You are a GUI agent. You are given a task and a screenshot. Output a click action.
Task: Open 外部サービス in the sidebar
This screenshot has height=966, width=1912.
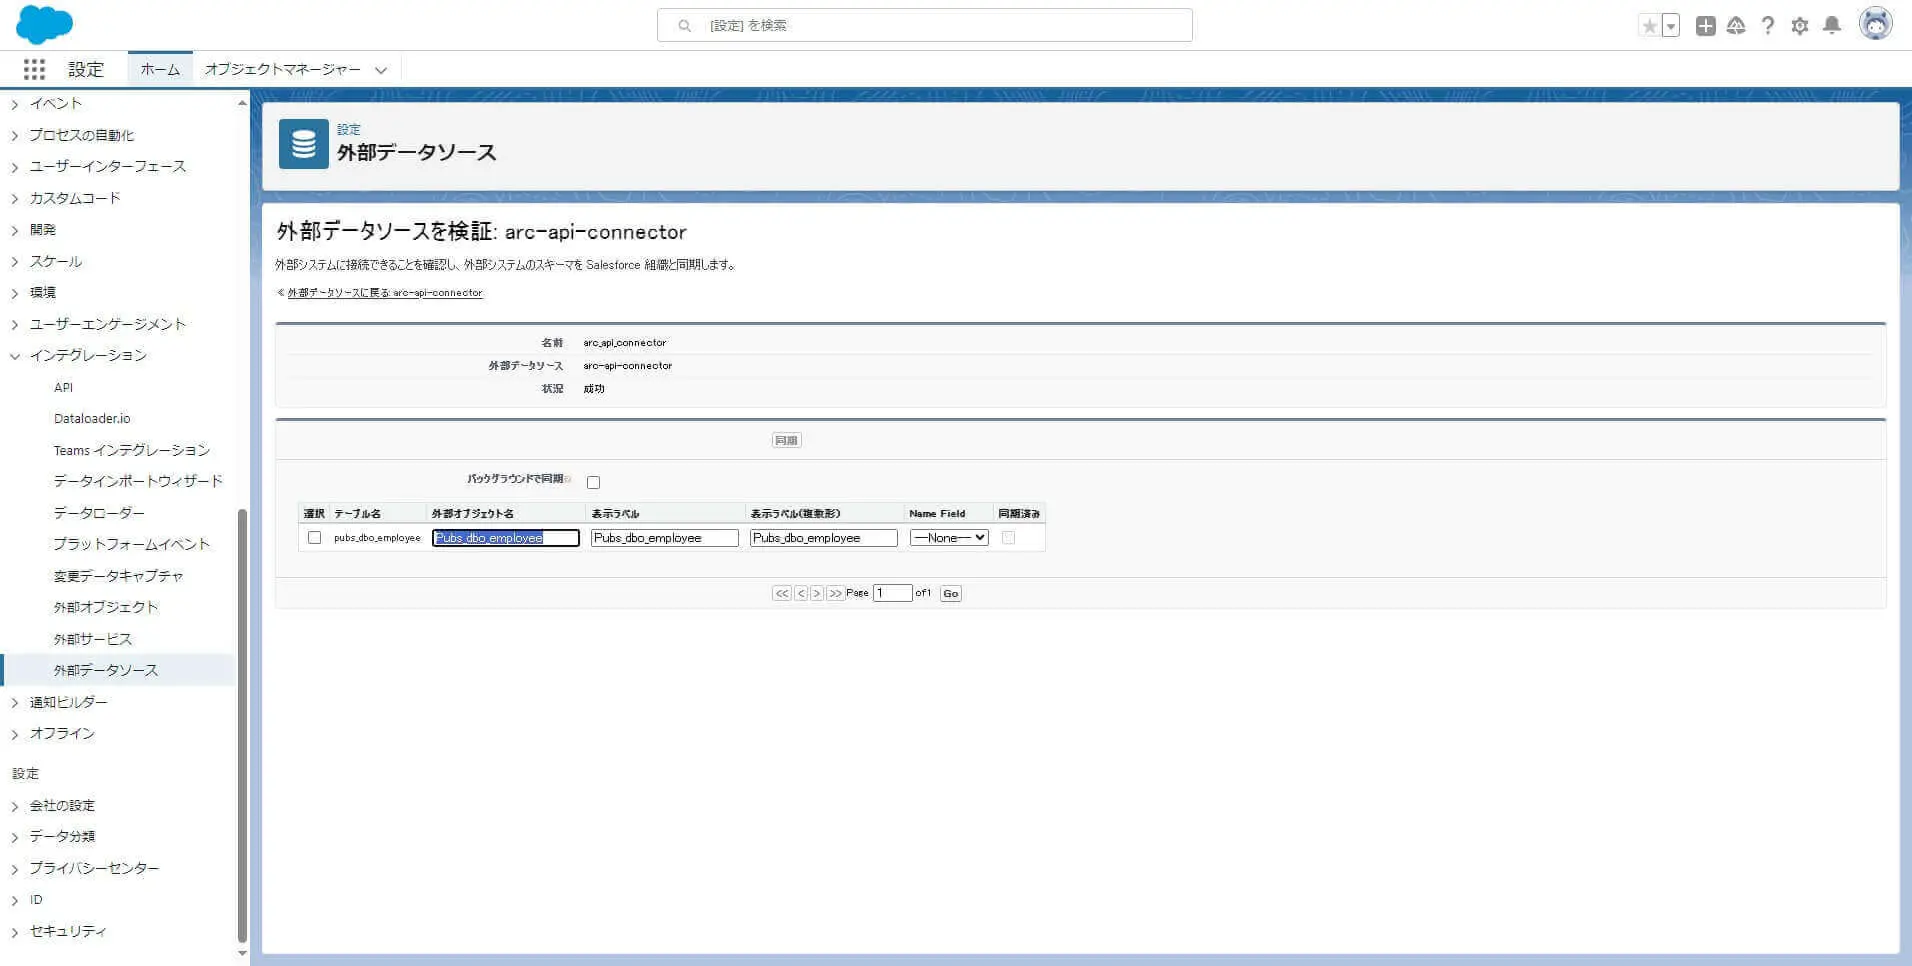(x=93, y=639)
